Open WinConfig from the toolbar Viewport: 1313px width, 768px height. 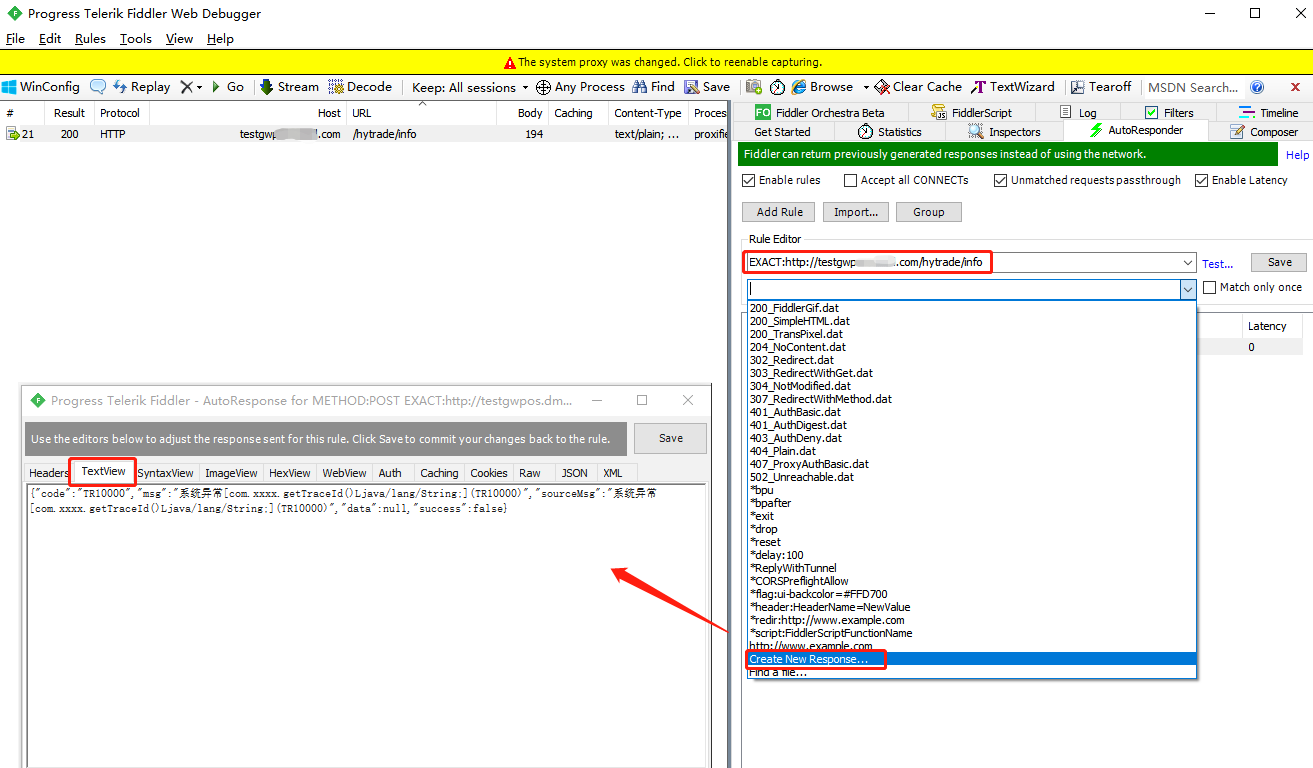tap(41, 87)
